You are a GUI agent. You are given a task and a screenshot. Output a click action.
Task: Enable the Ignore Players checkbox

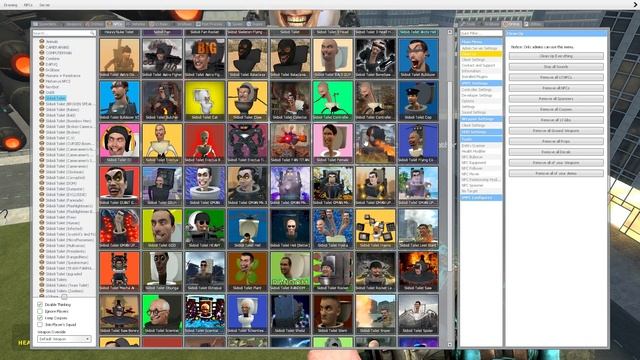coord(40,311)
